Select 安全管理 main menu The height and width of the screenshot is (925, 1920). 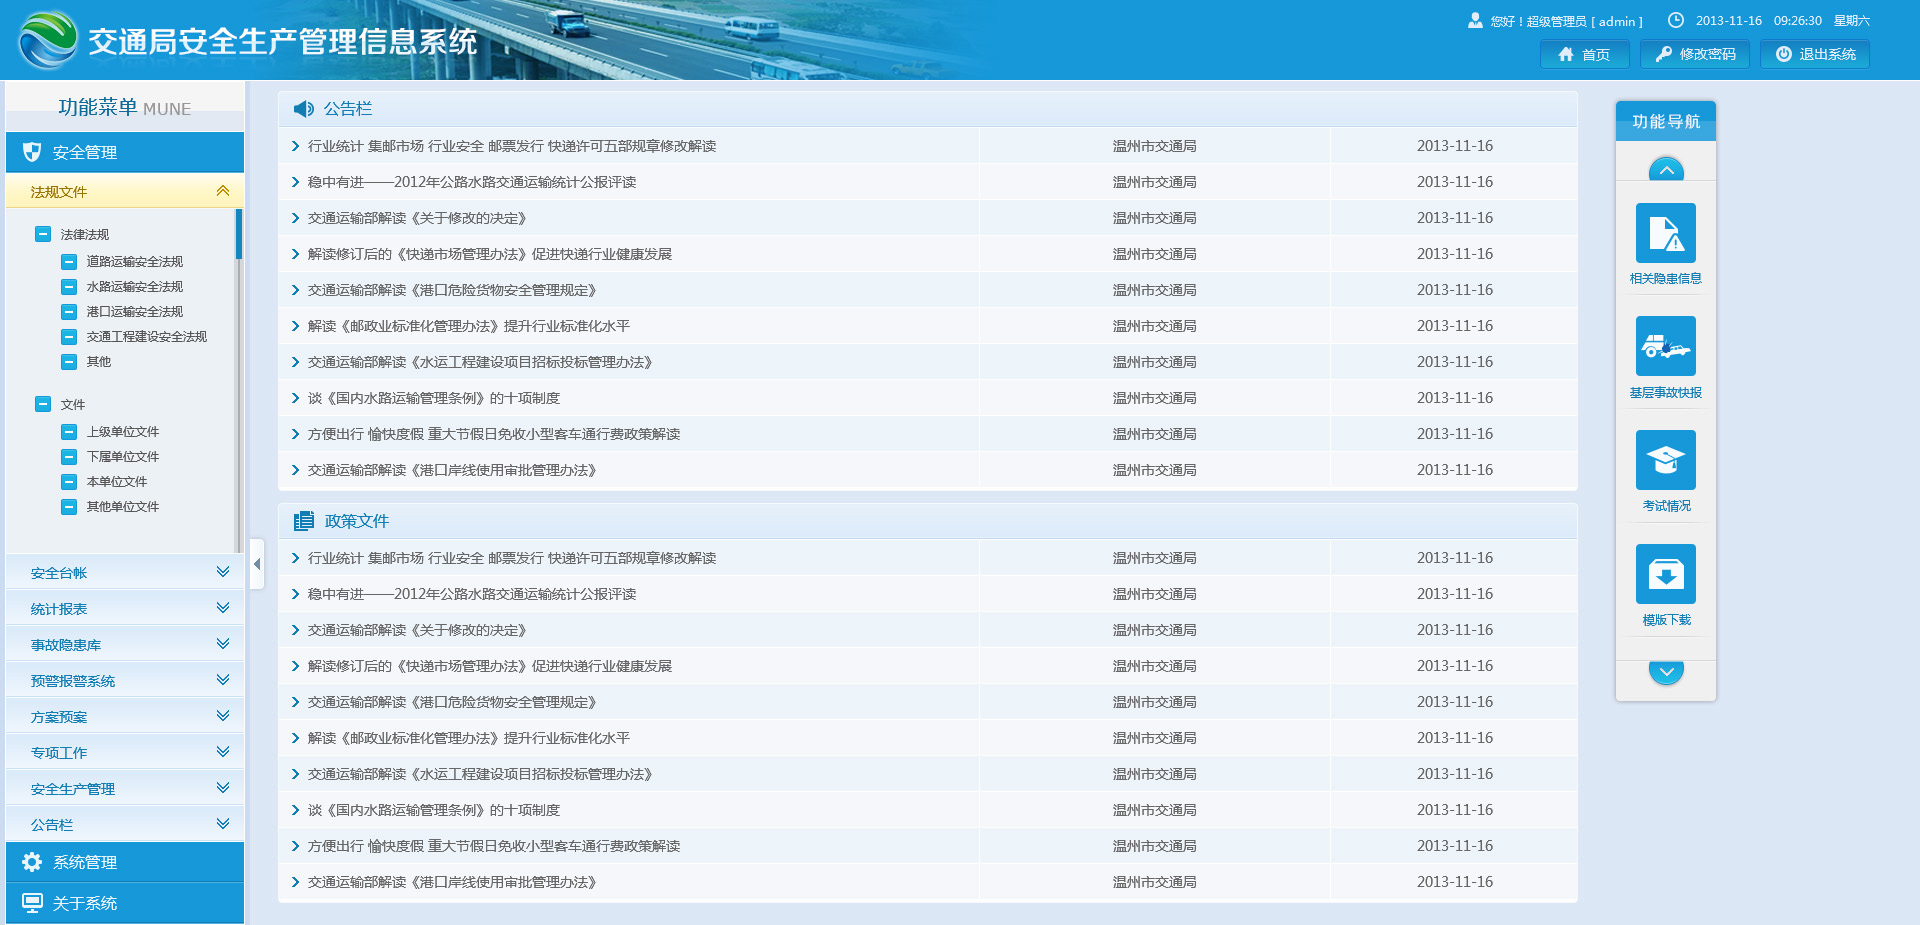pos(125,152)
